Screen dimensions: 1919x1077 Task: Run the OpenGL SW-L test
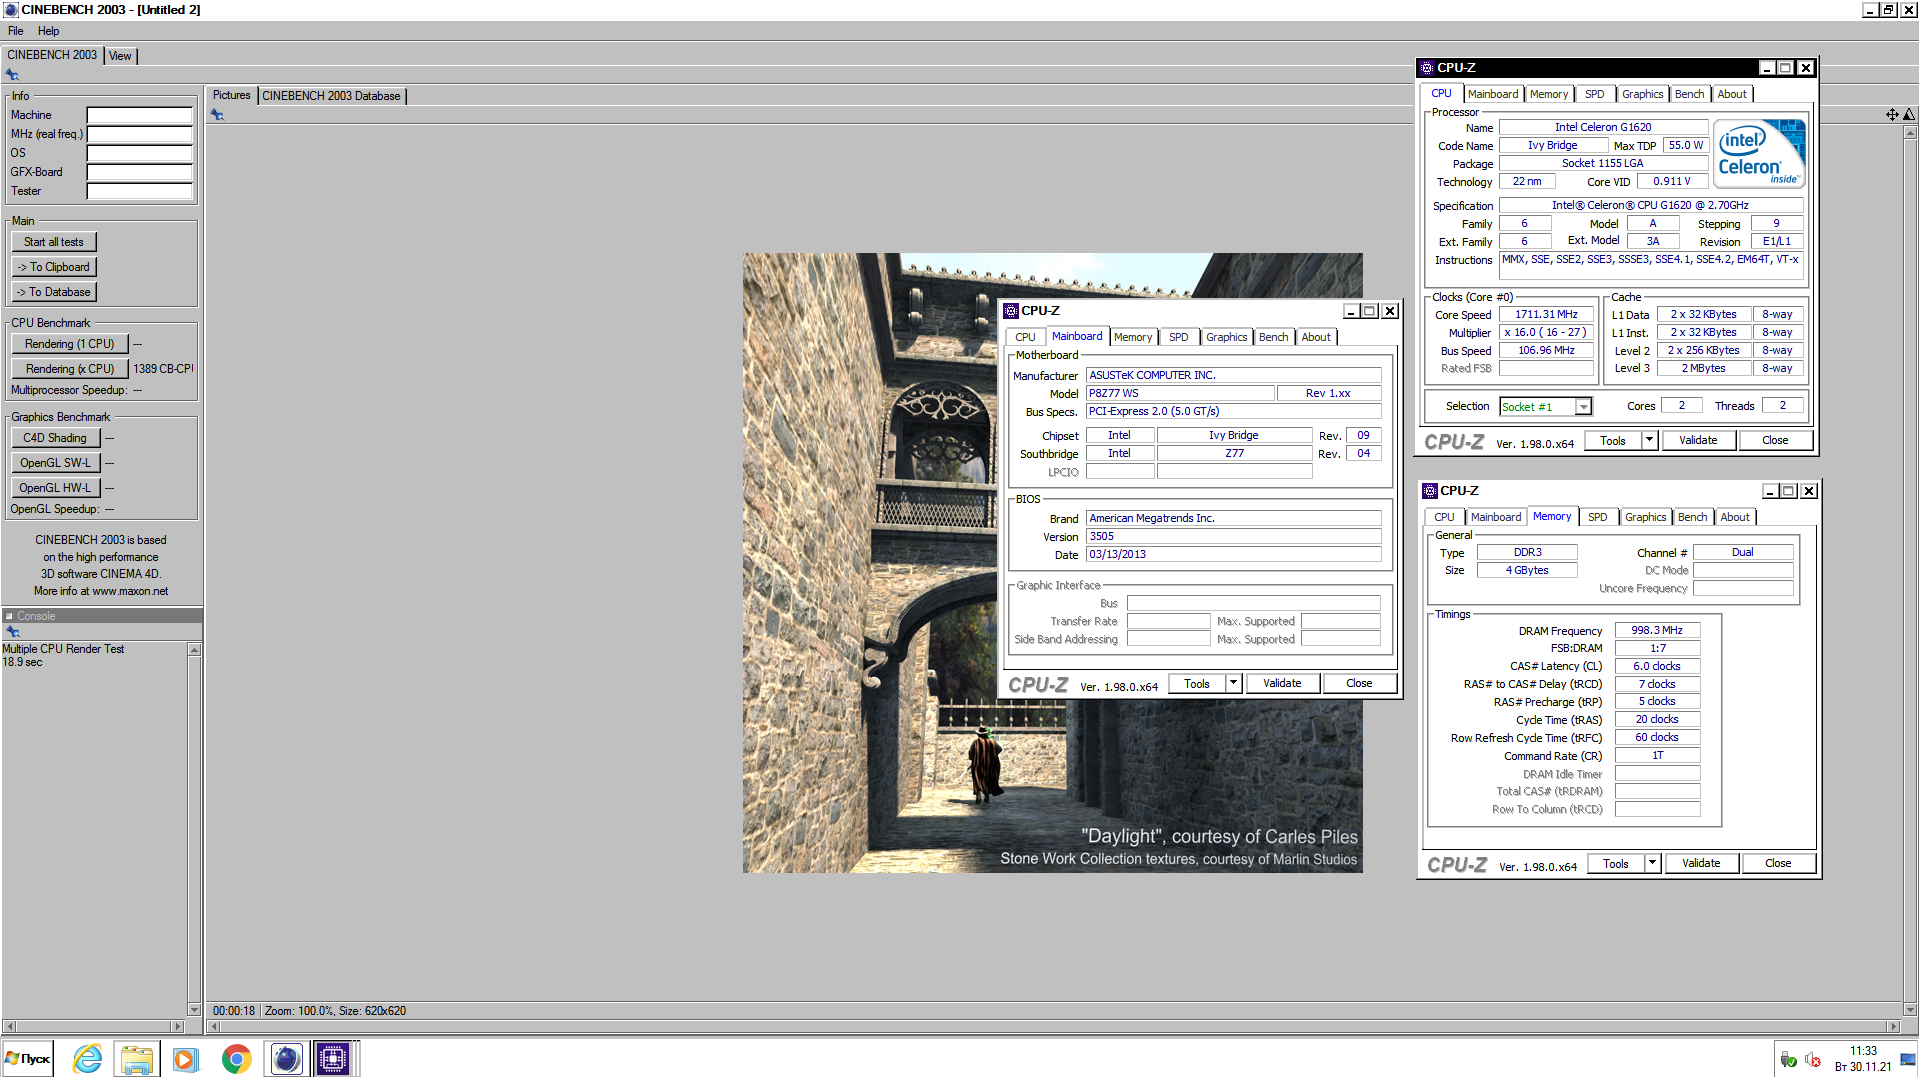click(56, 463)
